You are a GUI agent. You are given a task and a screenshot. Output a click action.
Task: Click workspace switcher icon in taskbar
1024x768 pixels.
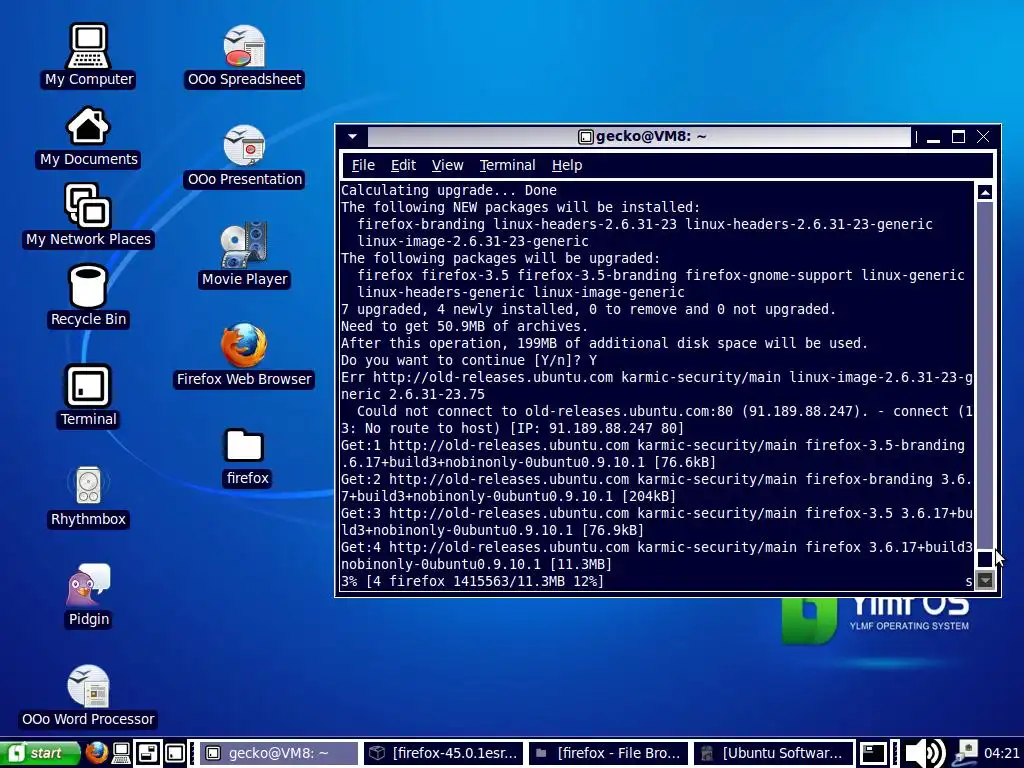click(x=872, y=753)
